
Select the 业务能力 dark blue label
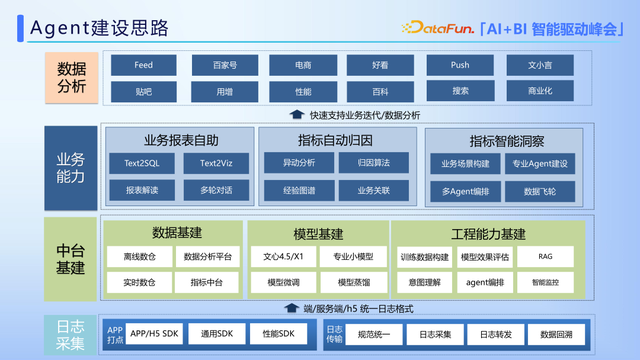pyautogui.click(x=71, y=168)
